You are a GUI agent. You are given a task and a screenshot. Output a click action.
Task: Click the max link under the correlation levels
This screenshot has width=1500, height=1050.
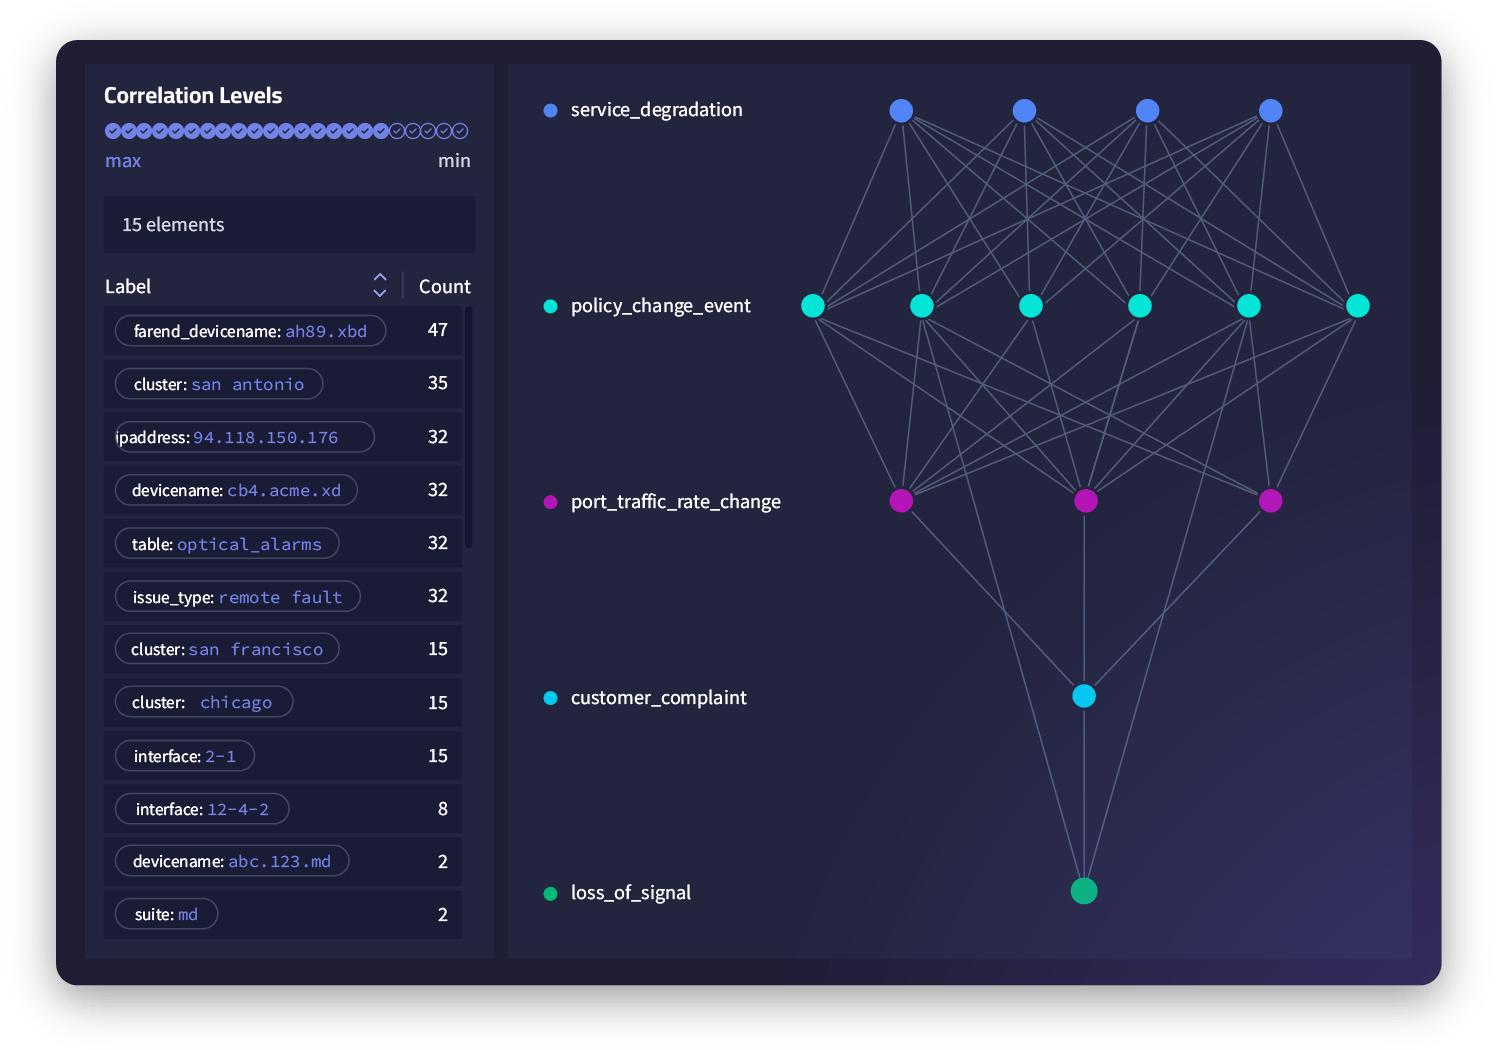(x=122, y=160)
